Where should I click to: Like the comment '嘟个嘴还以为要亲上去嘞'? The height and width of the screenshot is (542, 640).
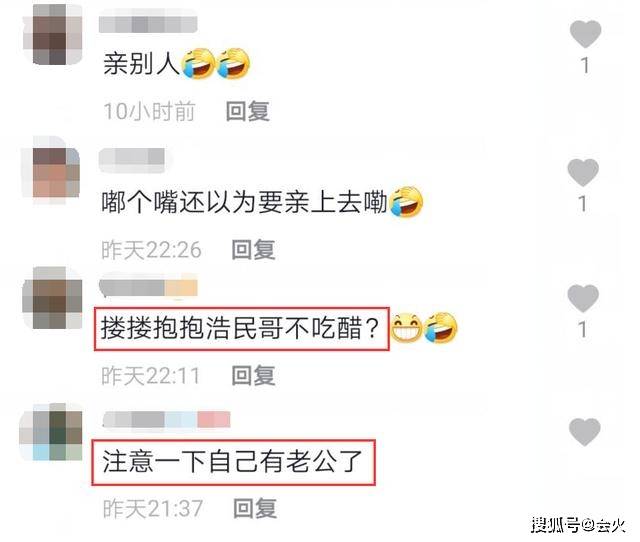click(x=583, y=172)
